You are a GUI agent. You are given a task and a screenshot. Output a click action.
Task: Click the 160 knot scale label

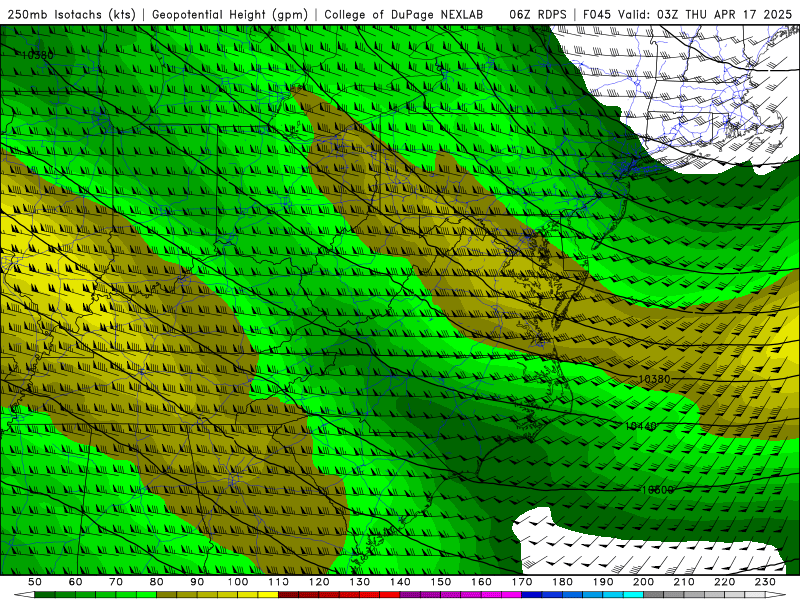click(482, 582)
